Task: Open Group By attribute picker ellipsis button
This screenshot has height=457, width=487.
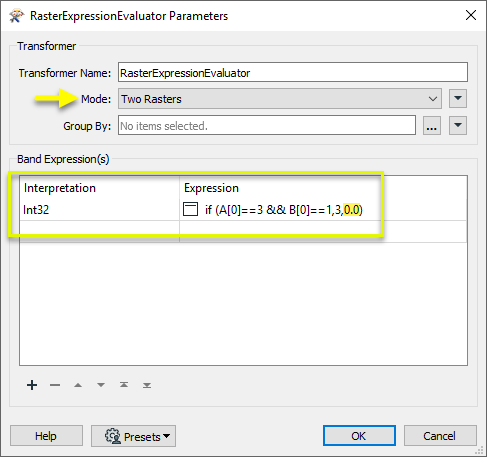Action: coord(432,125)
